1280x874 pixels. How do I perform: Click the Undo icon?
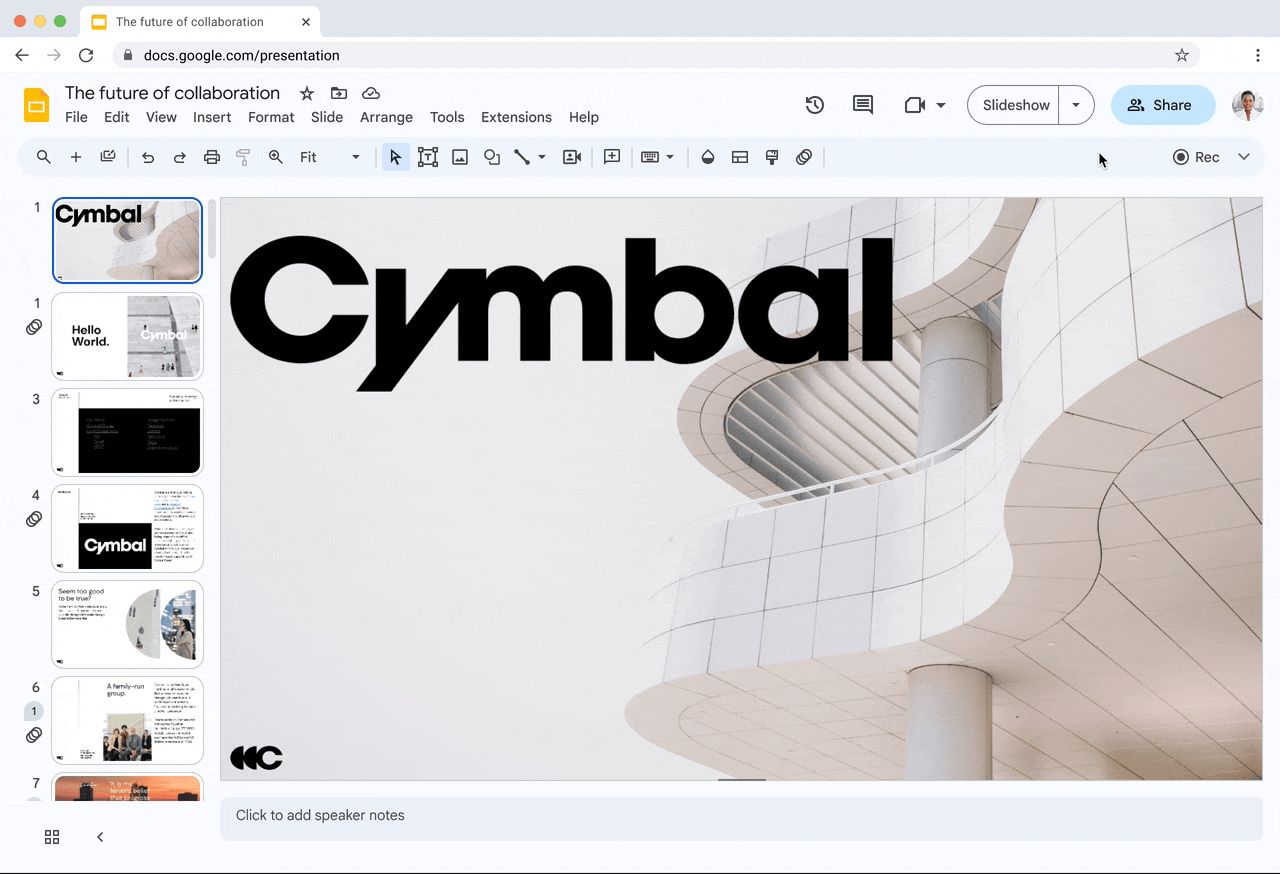click(148, 157)
